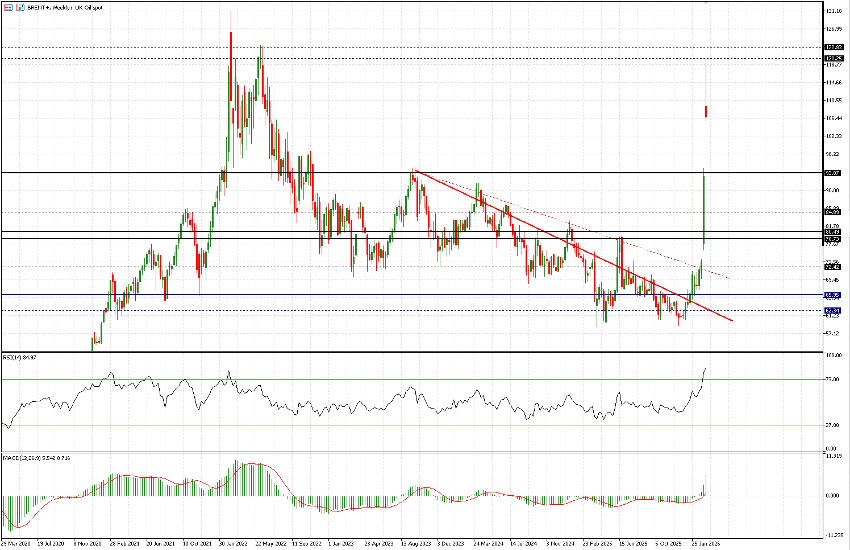Click the latest red candle at far right
The height and width of the screenshot is (550, 850).
pyautogui.click(x=707, y=111)
